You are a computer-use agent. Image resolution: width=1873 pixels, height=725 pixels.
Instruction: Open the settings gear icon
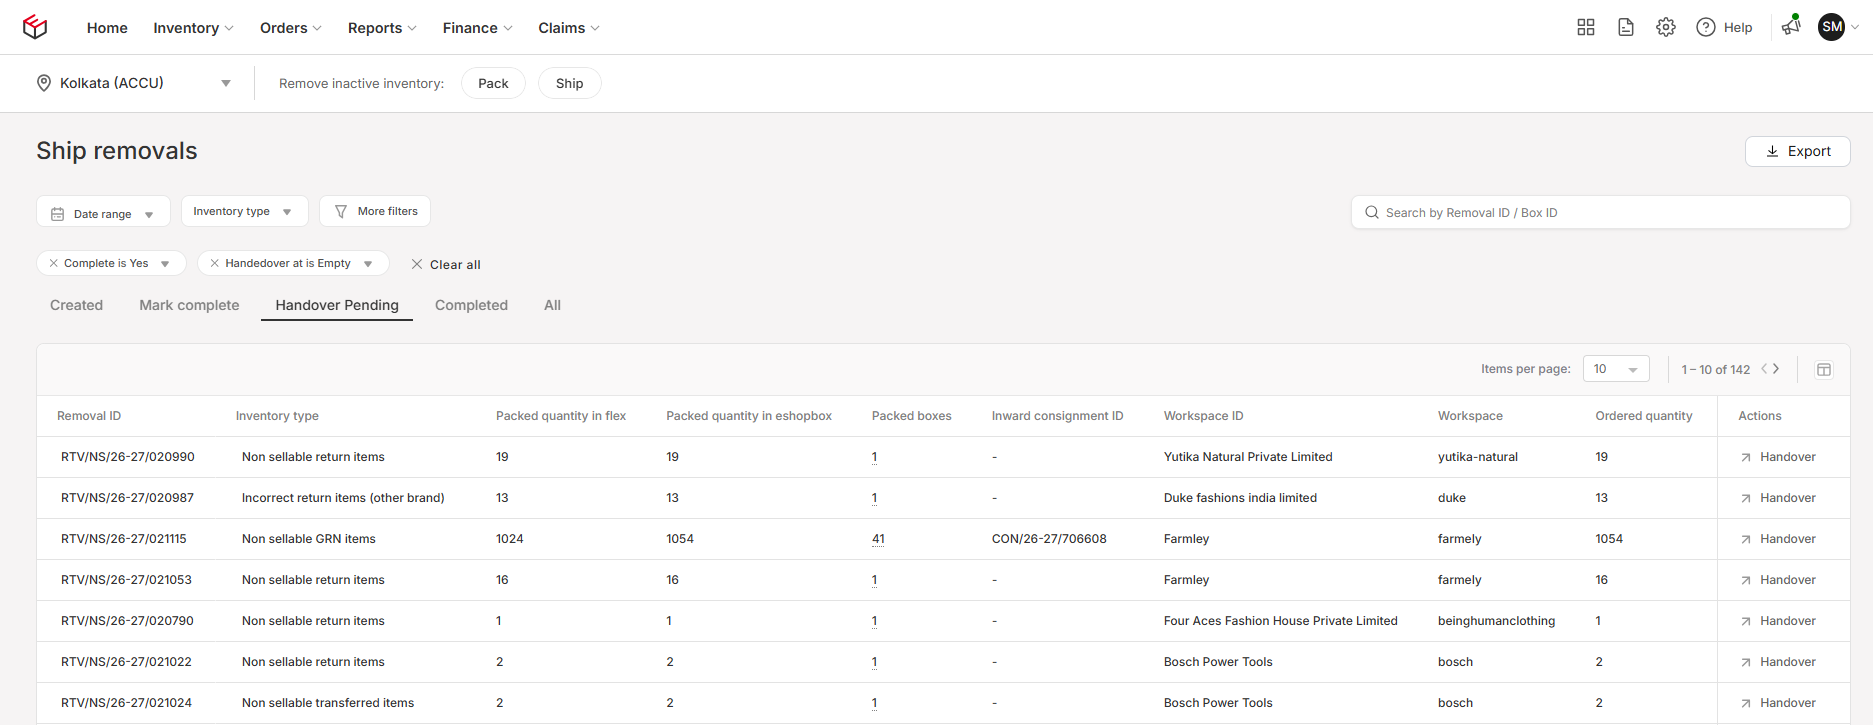tap(1666, 27)
